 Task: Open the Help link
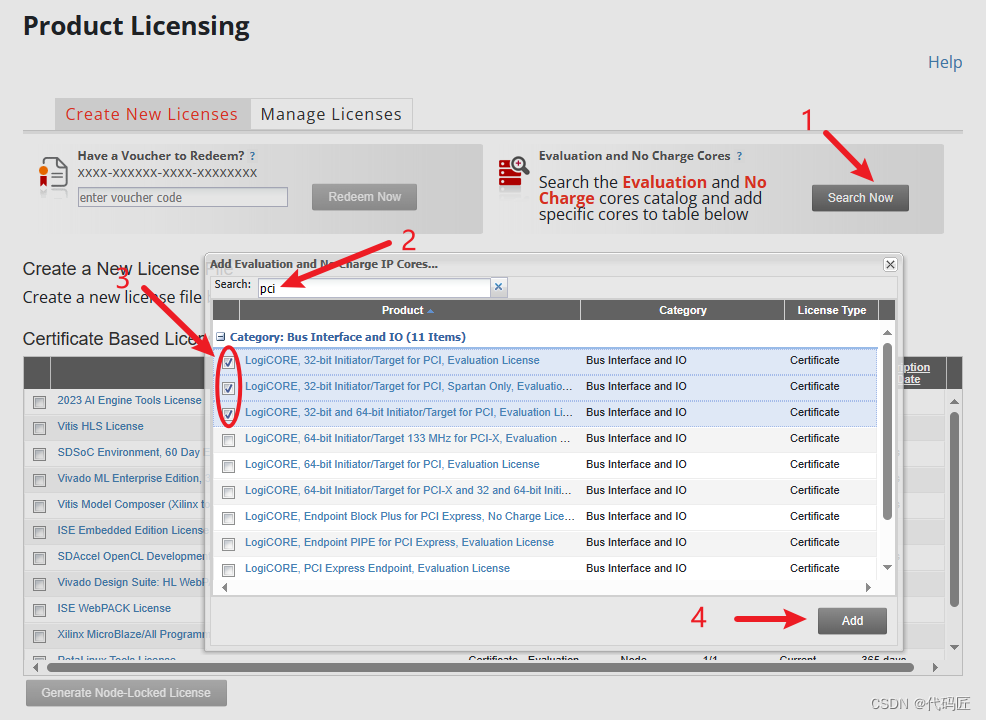tap(944, 62)
